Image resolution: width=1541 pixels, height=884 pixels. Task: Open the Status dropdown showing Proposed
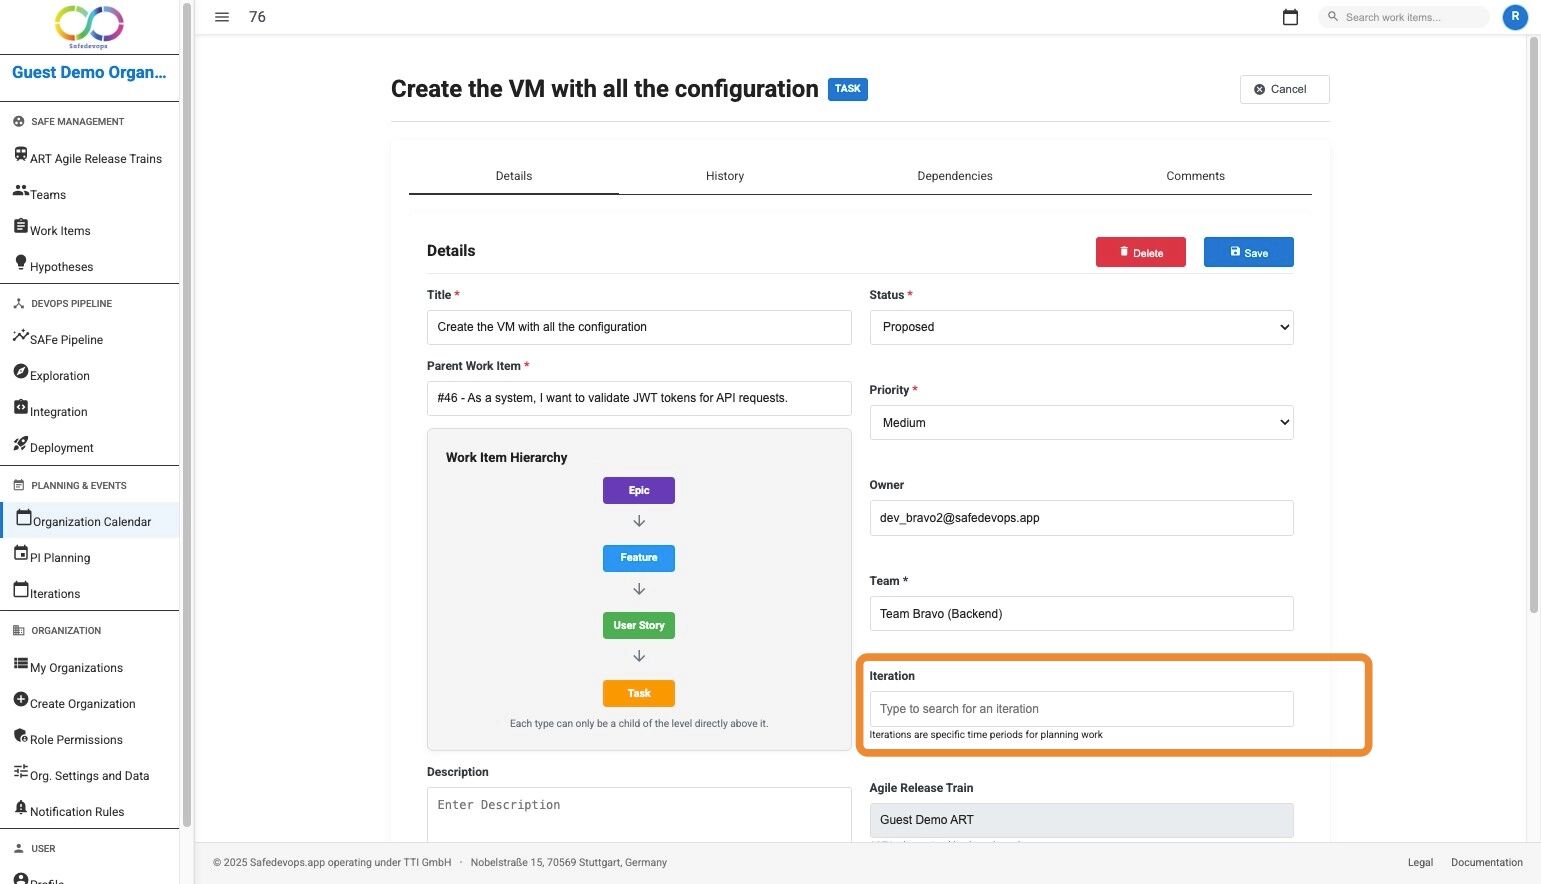pos(1080,327)
